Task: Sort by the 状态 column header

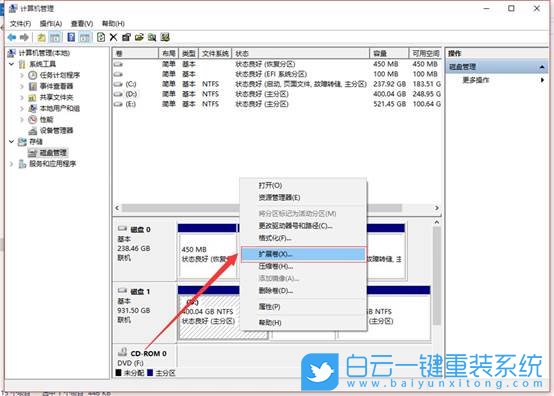Action: (301, 53)
